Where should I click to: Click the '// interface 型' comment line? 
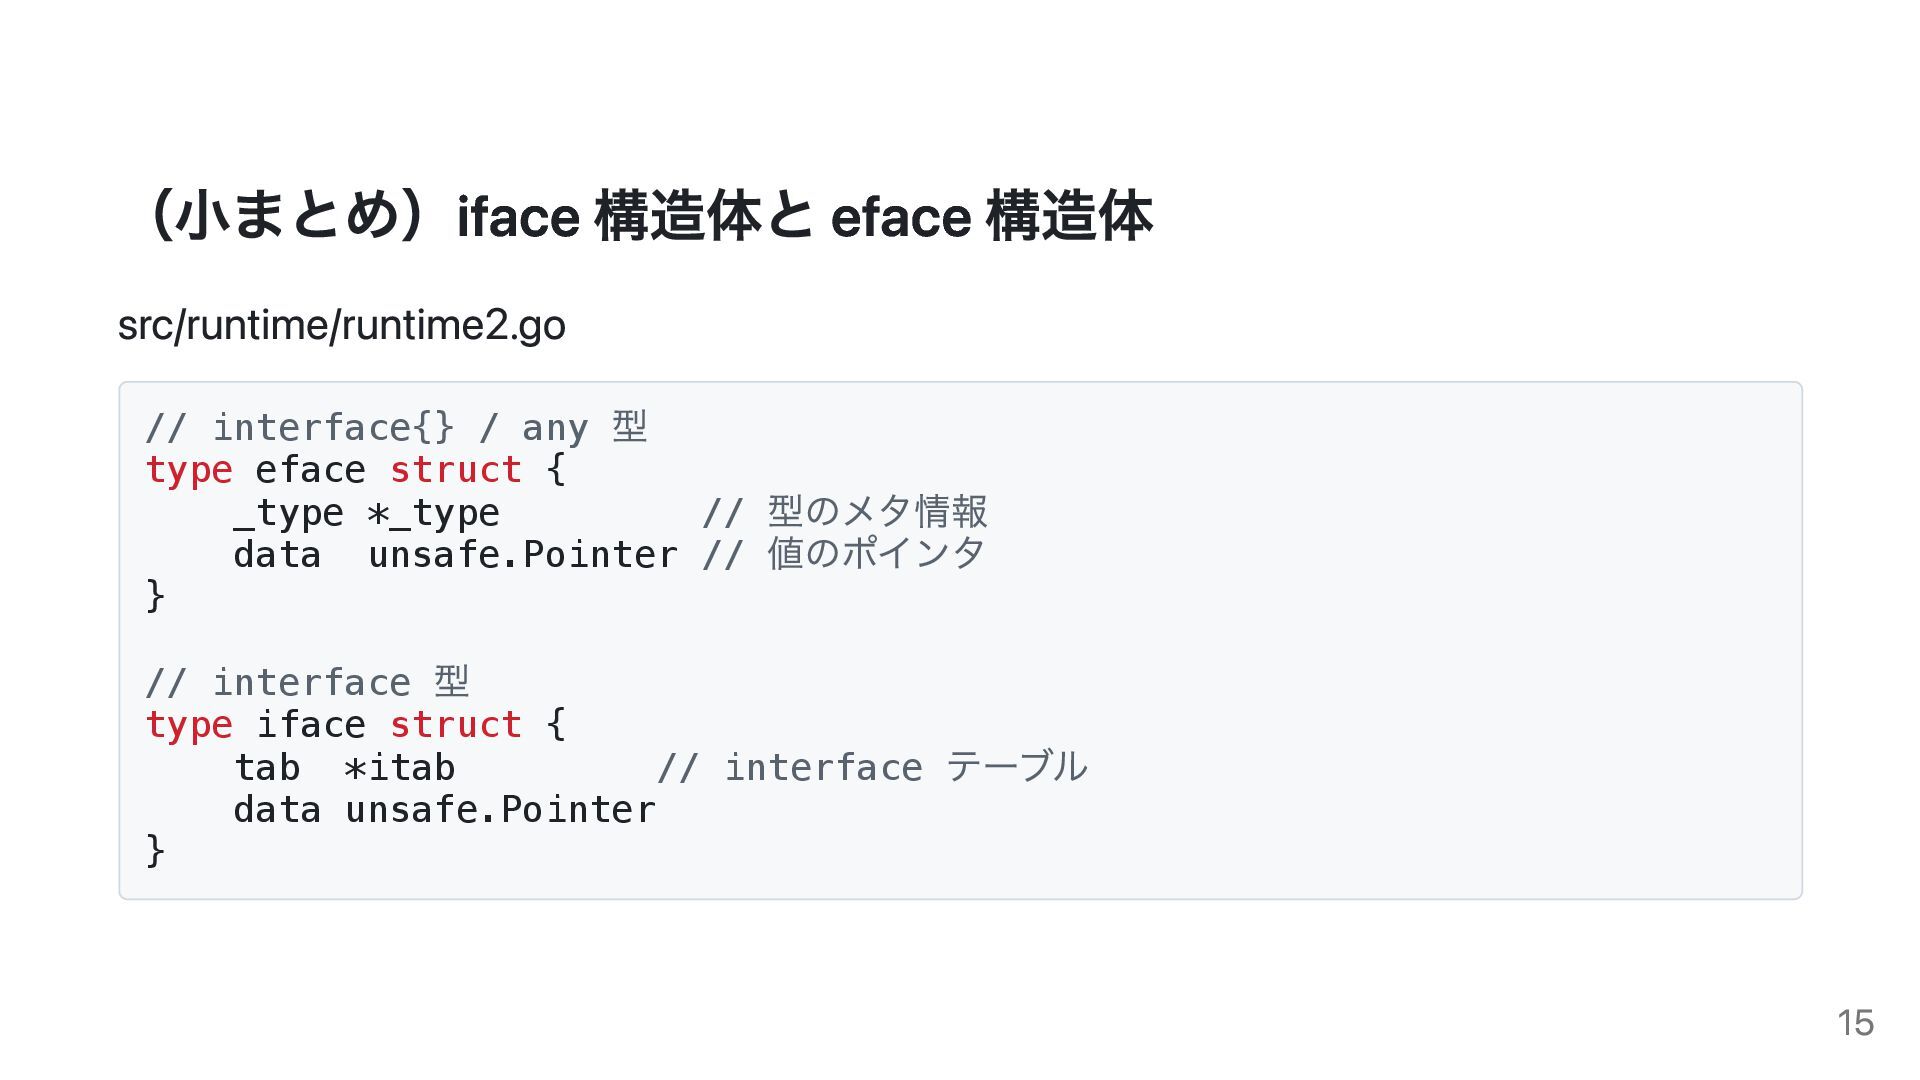point(307,683)
